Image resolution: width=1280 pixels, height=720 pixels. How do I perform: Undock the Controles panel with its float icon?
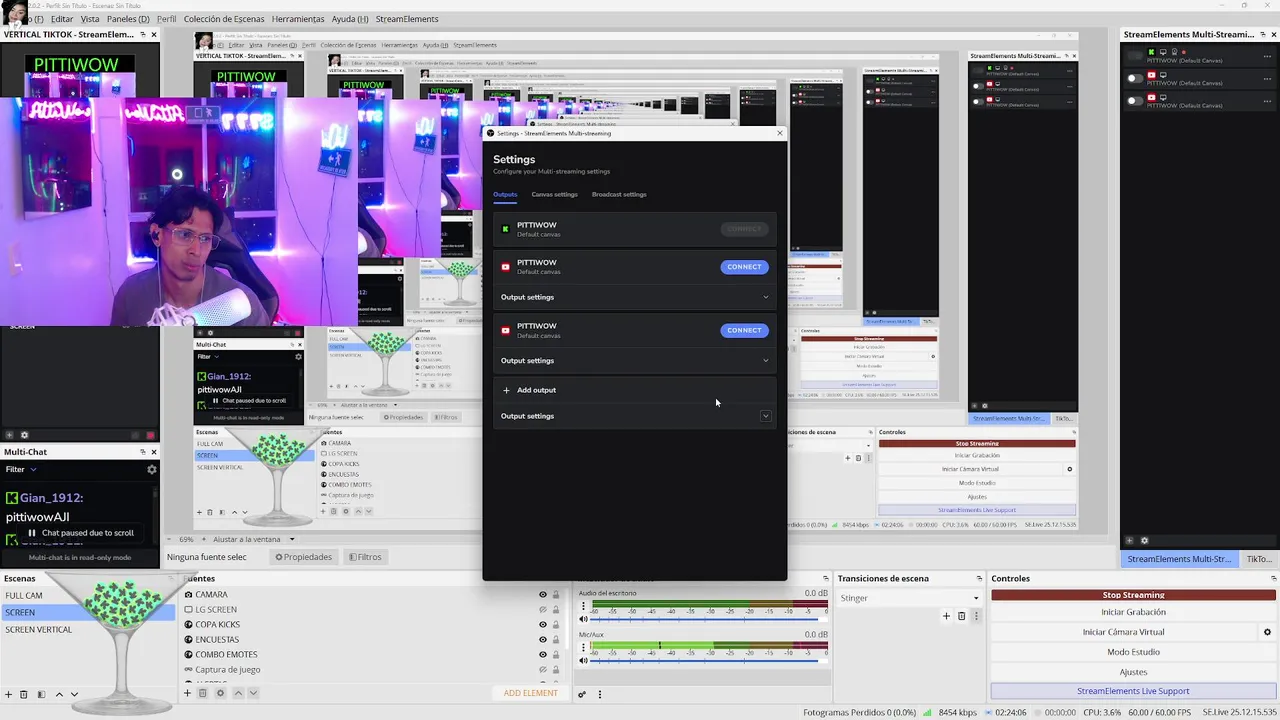click(x=1273, y=578)
